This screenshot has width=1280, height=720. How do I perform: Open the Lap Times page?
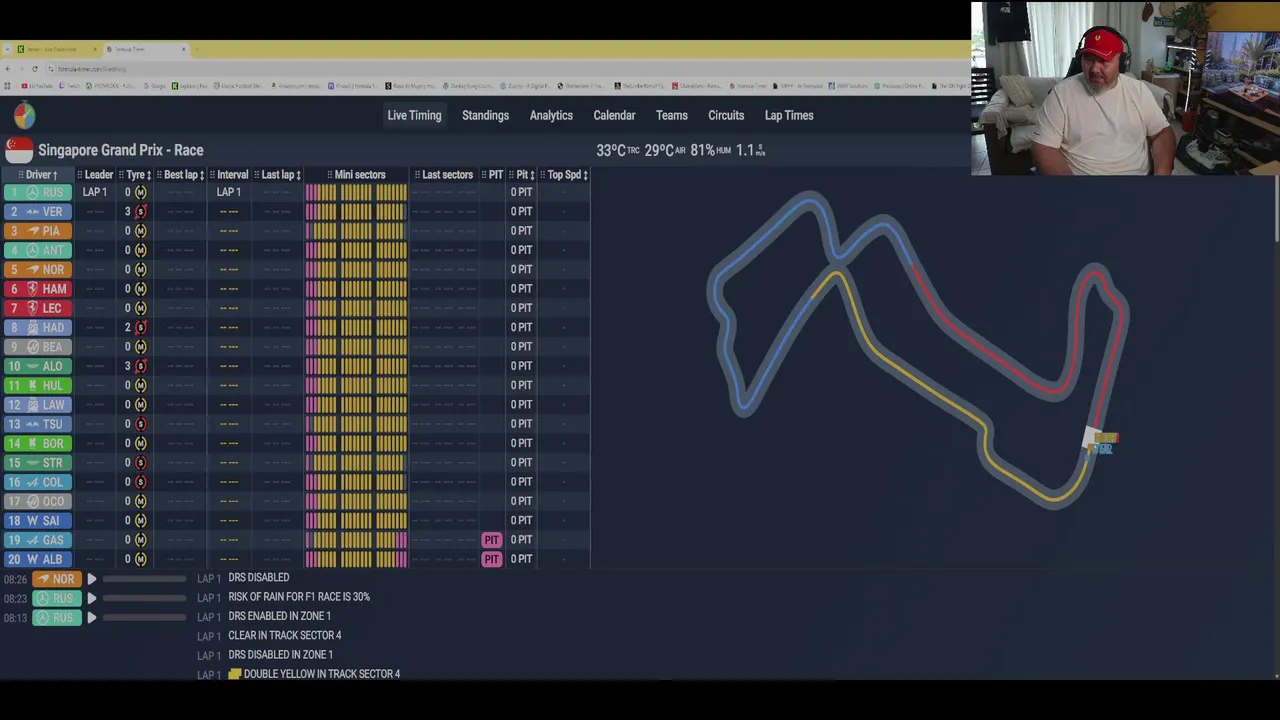789,115
